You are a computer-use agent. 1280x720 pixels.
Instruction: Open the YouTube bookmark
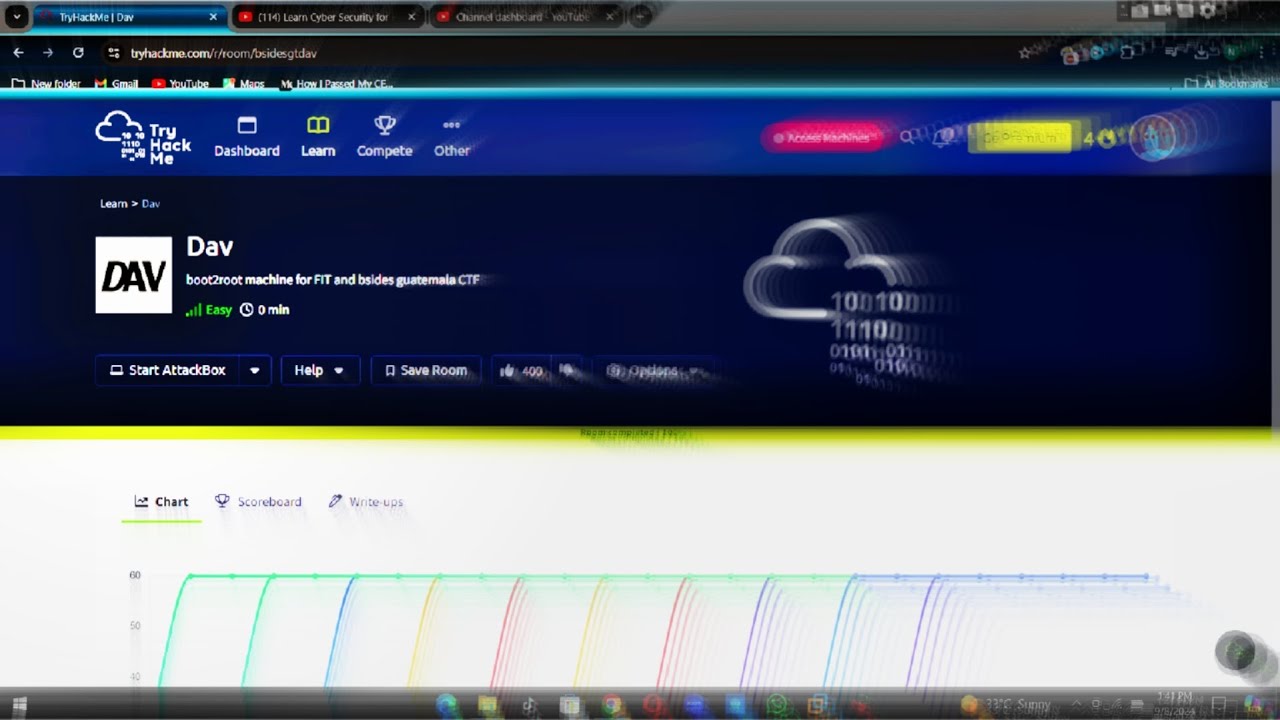[x=180, y=84]
